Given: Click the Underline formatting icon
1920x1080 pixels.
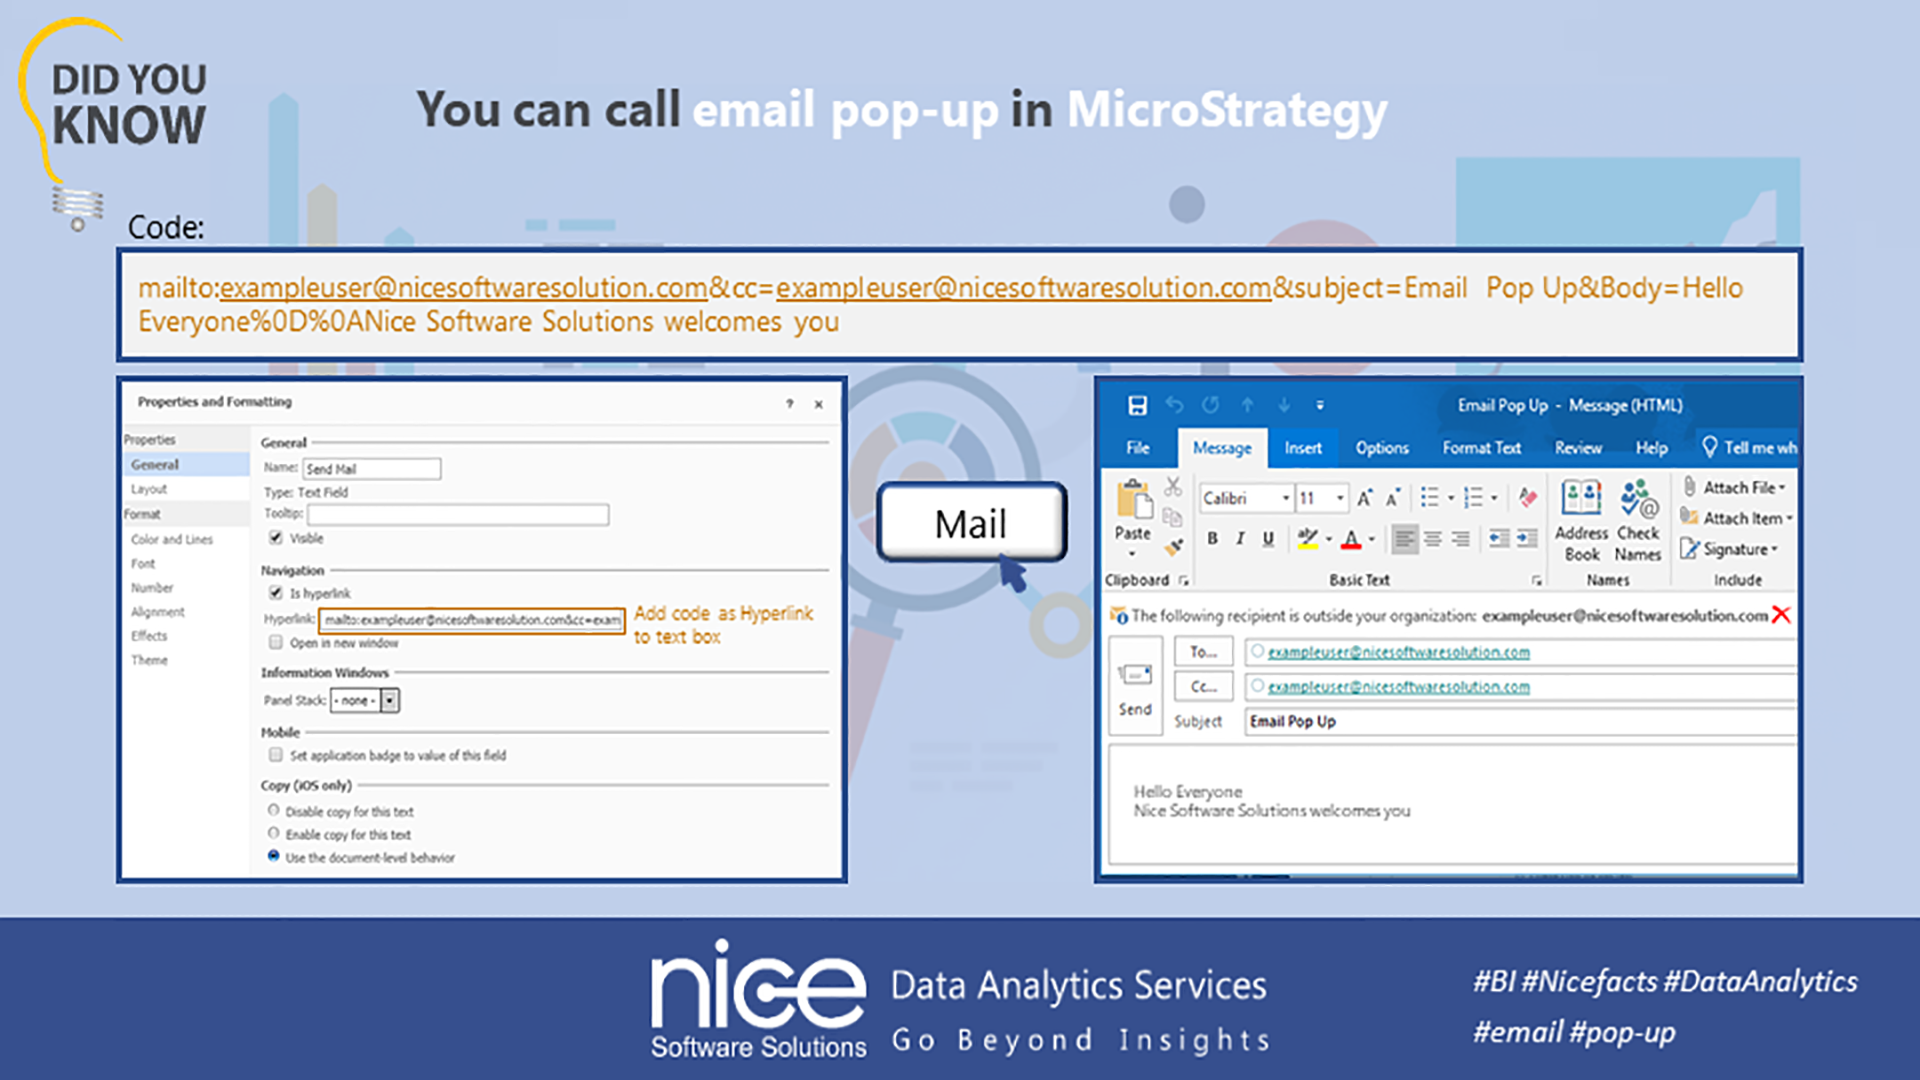Looking at the screenshot, I should point(1266,539).
